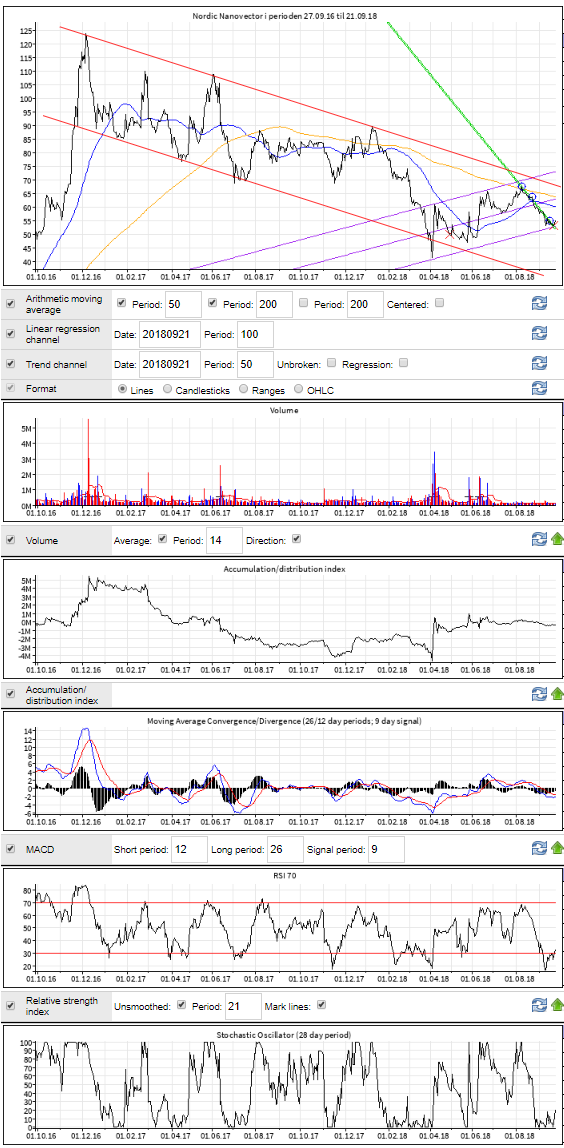The image size is (564, 1148).
Task: Refresh the MACD indicator
Action: click(538, 848)
